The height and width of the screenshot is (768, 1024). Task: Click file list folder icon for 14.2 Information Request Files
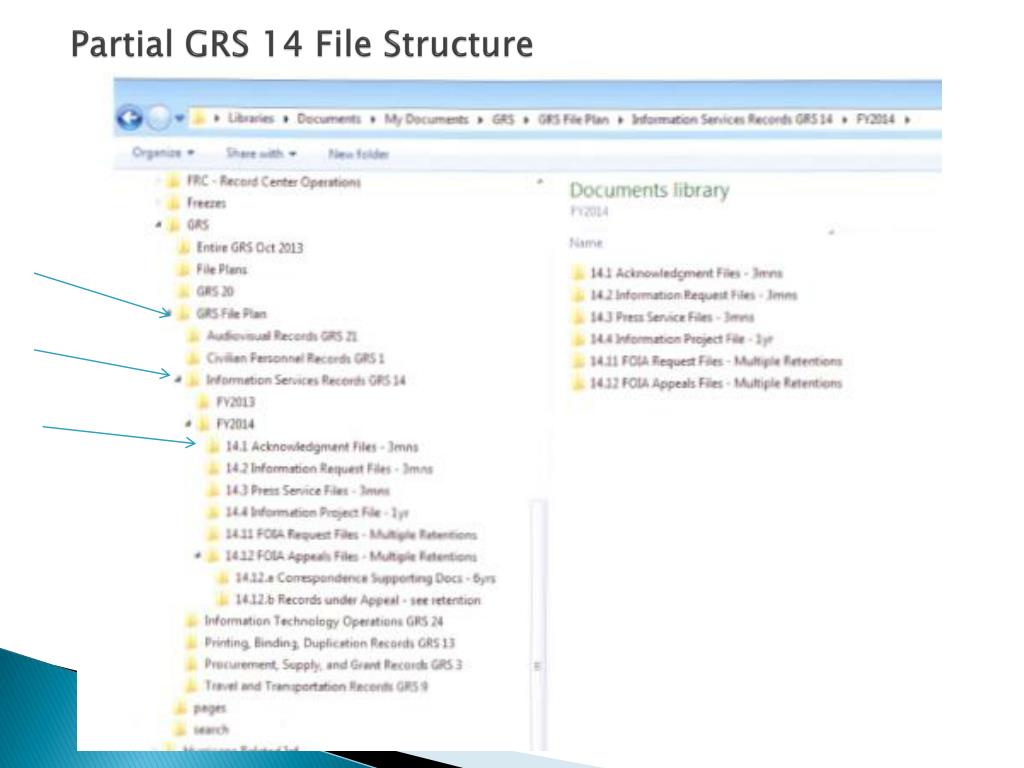(x=578, y=295)
